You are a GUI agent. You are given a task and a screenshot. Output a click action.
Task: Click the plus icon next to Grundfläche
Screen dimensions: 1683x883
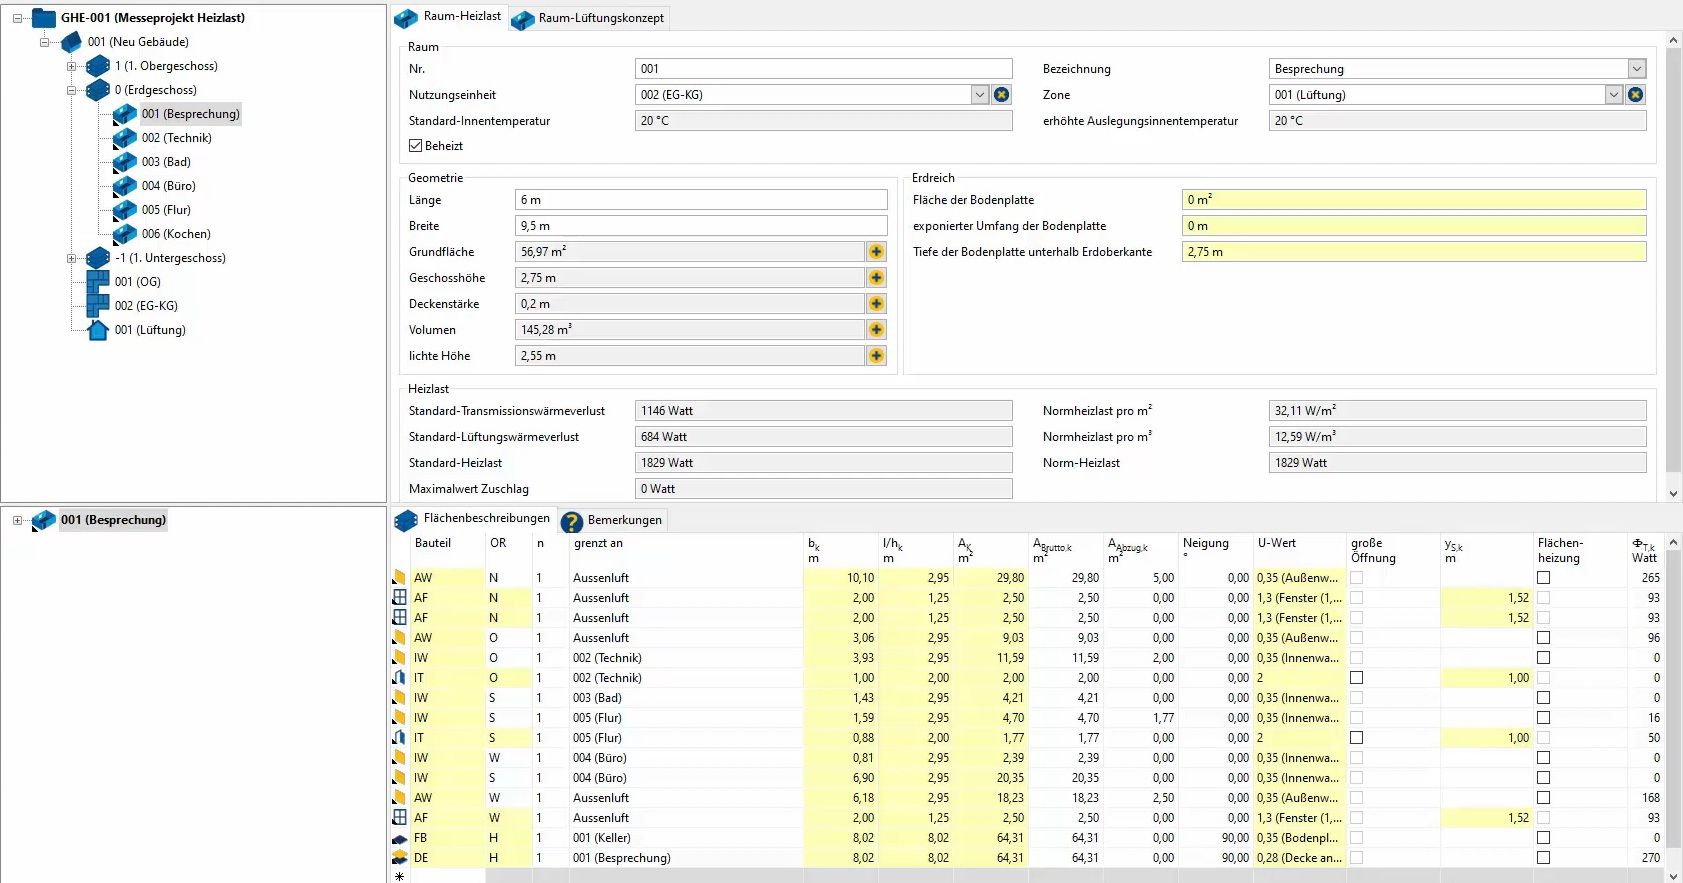876,252
